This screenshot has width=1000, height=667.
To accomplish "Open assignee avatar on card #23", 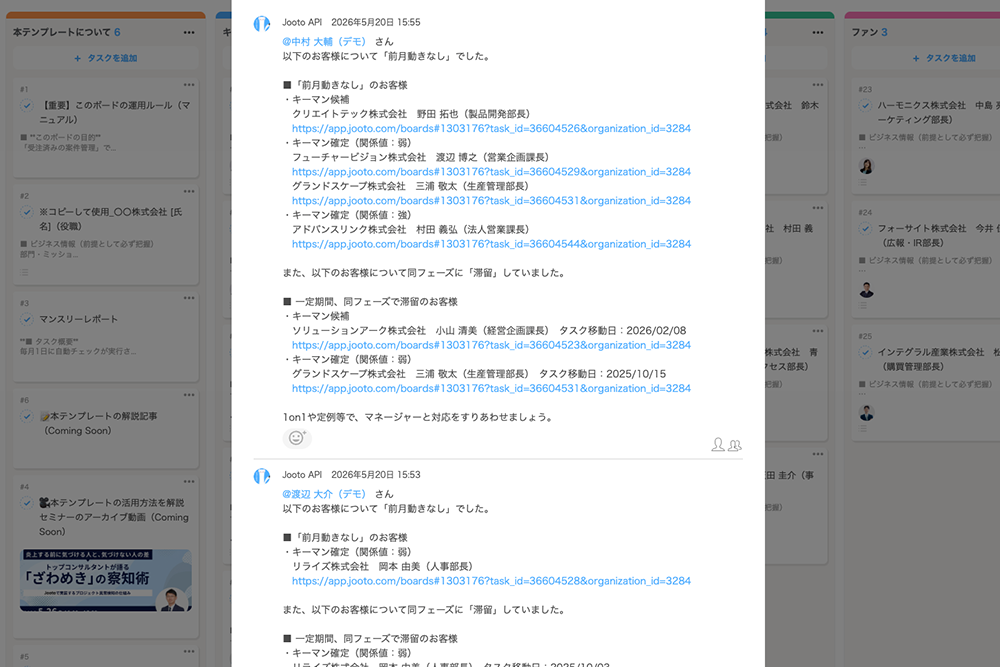I will tap(866, 166).
